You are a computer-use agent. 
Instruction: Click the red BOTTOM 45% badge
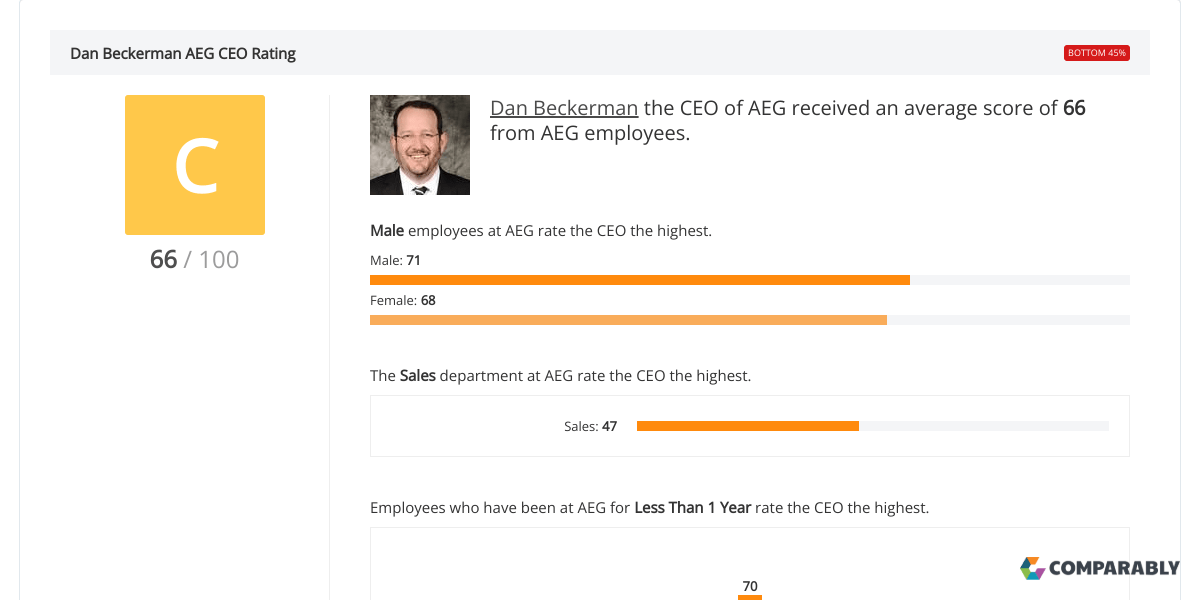(1096, 52)
